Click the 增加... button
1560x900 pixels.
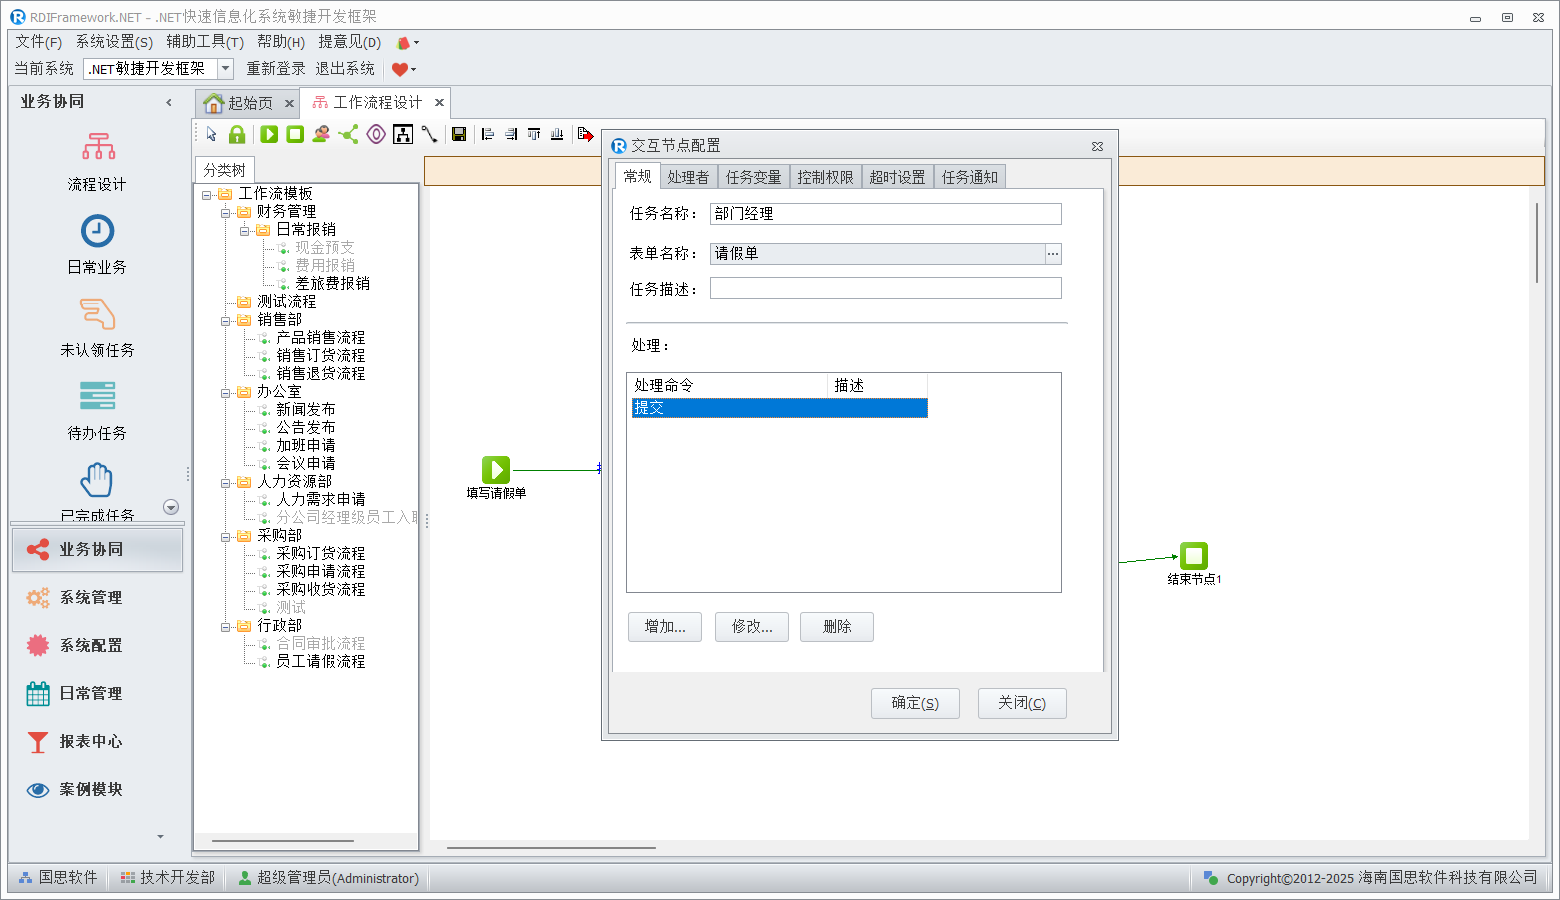click(x=665, y=627)
